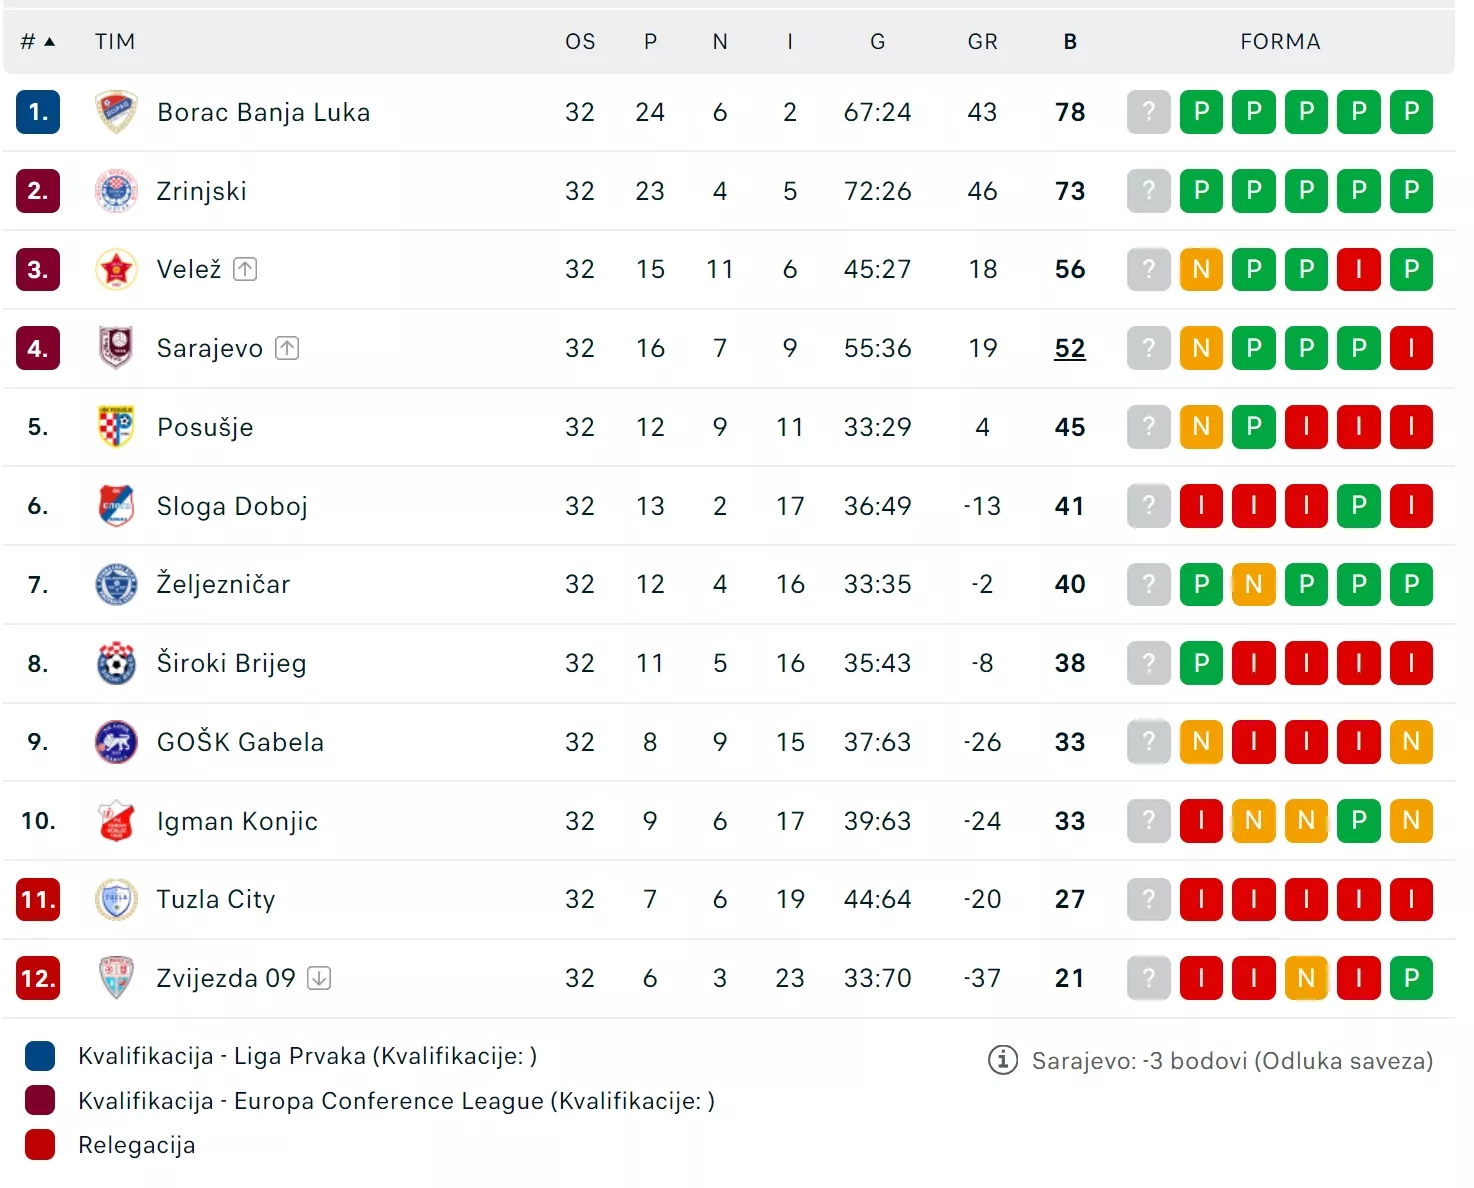Click Zvijezda 09's orange N form badge

click(1306, 978)
